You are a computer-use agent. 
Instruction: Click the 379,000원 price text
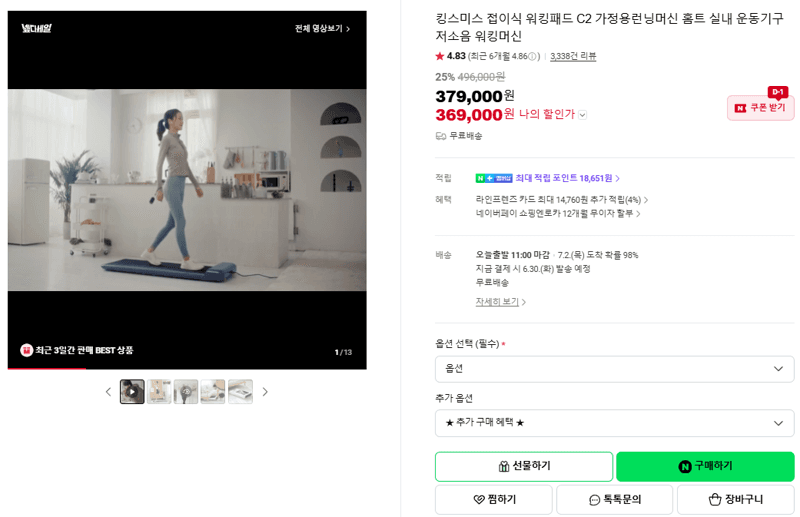(474, 96)
